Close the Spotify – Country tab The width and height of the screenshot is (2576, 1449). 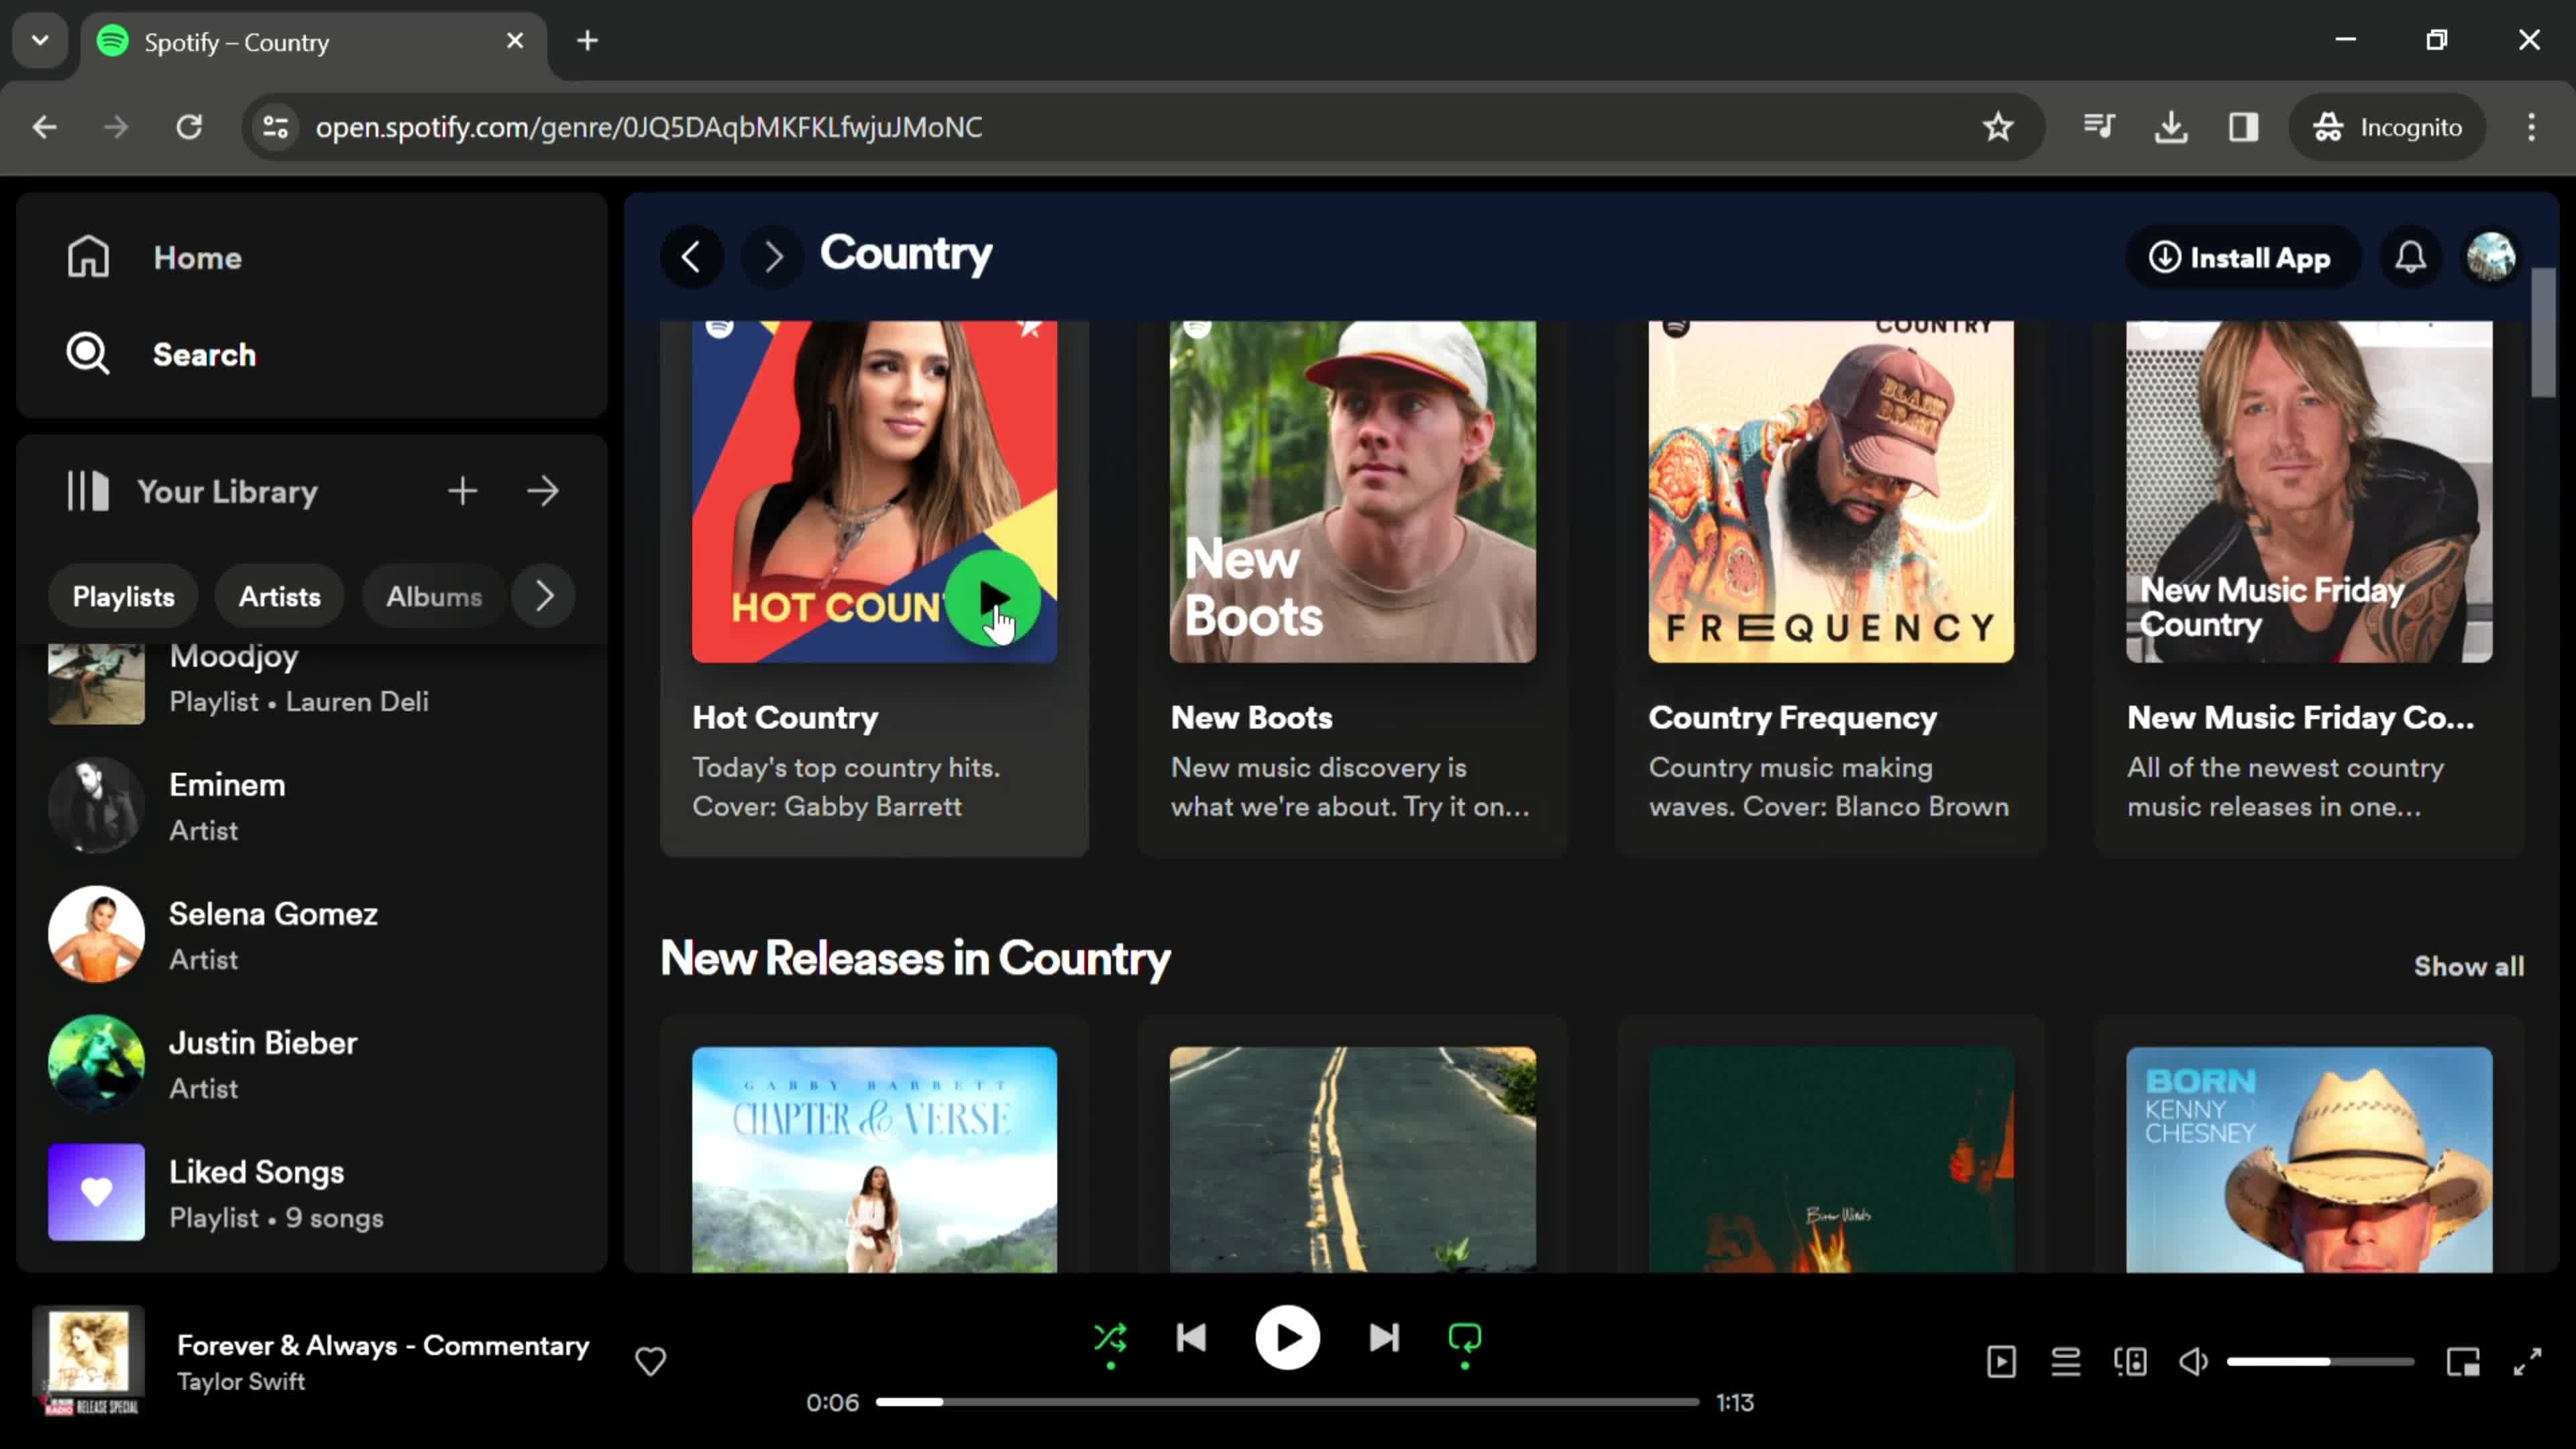pyautogui.click(x=515, y=41)
